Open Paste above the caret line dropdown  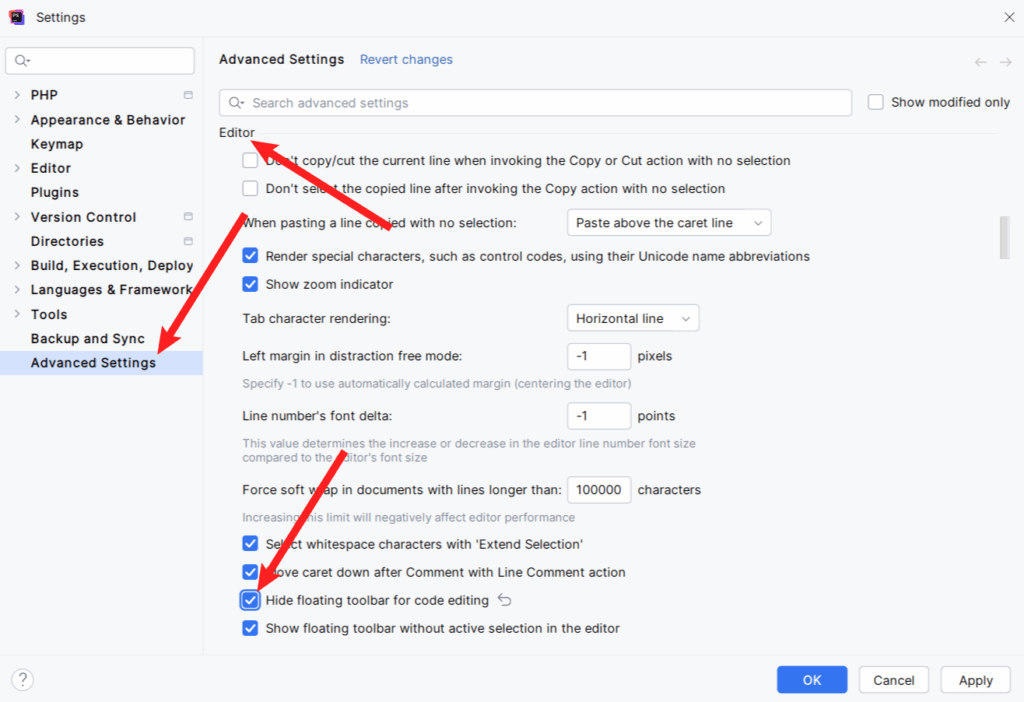coord(669,223)
